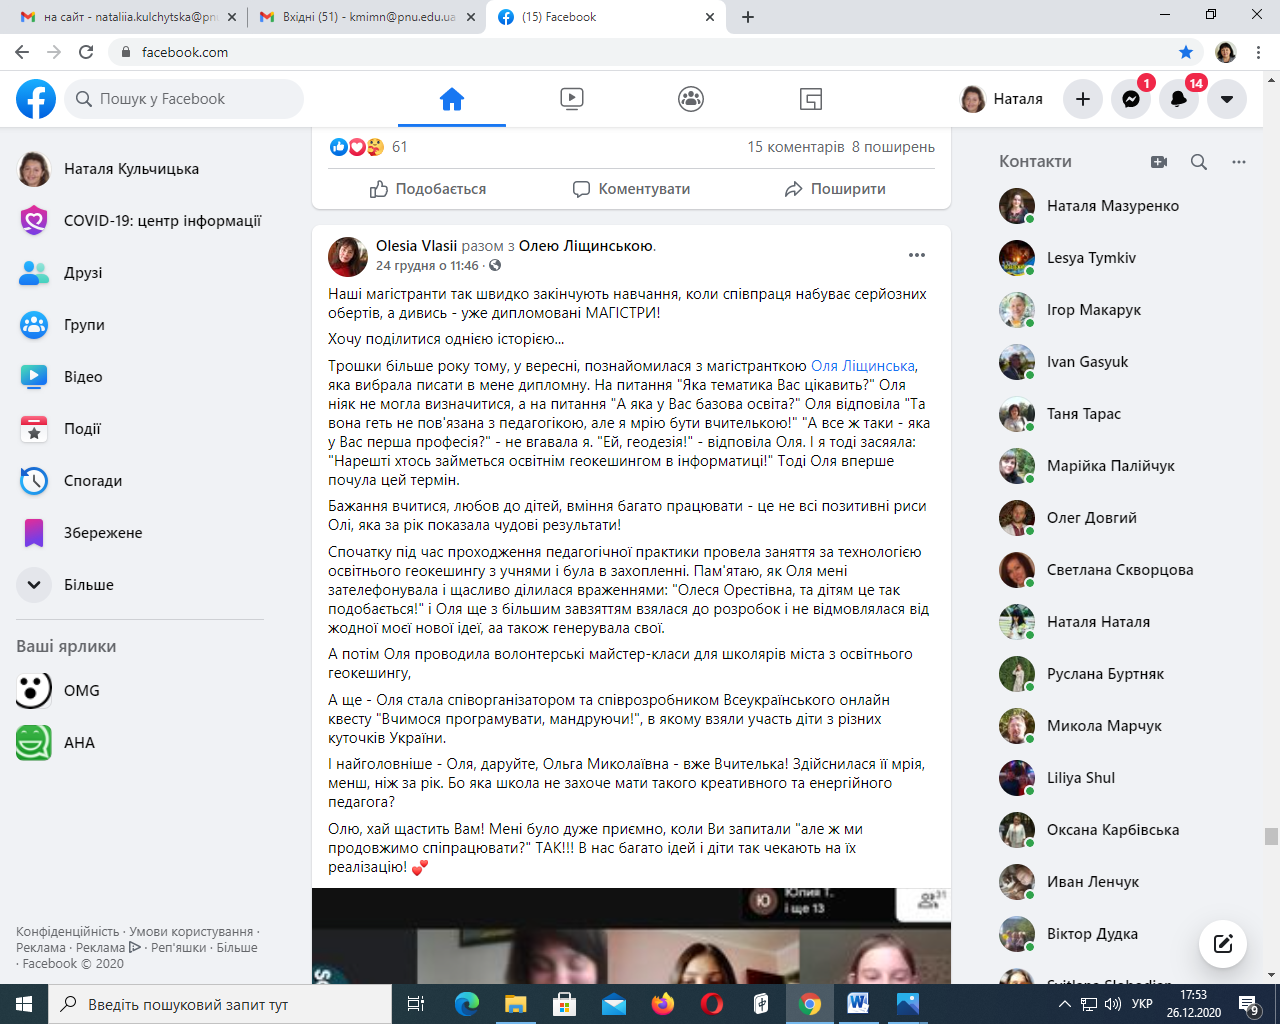Open the Groups tab icon

point(691,98)
